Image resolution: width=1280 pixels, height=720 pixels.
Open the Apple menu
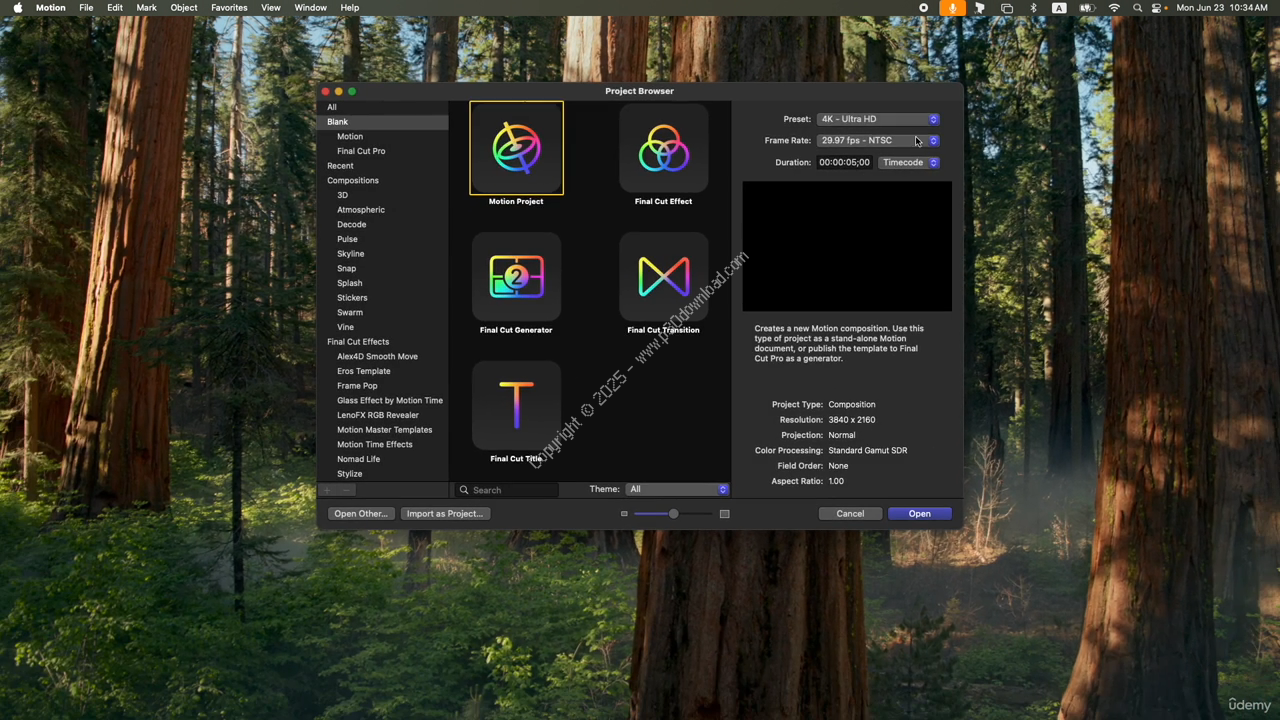tap(17, 8)
